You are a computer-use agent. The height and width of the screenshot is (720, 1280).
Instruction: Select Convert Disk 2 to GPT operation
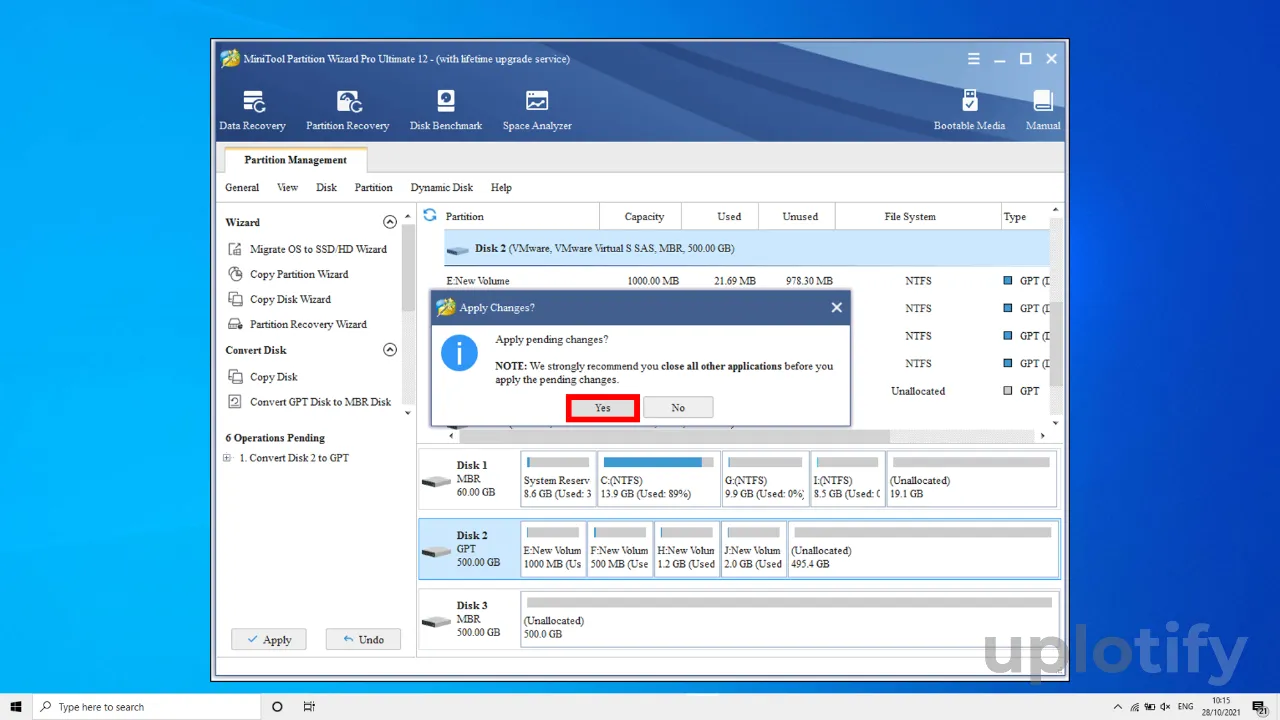pos(294,458)
